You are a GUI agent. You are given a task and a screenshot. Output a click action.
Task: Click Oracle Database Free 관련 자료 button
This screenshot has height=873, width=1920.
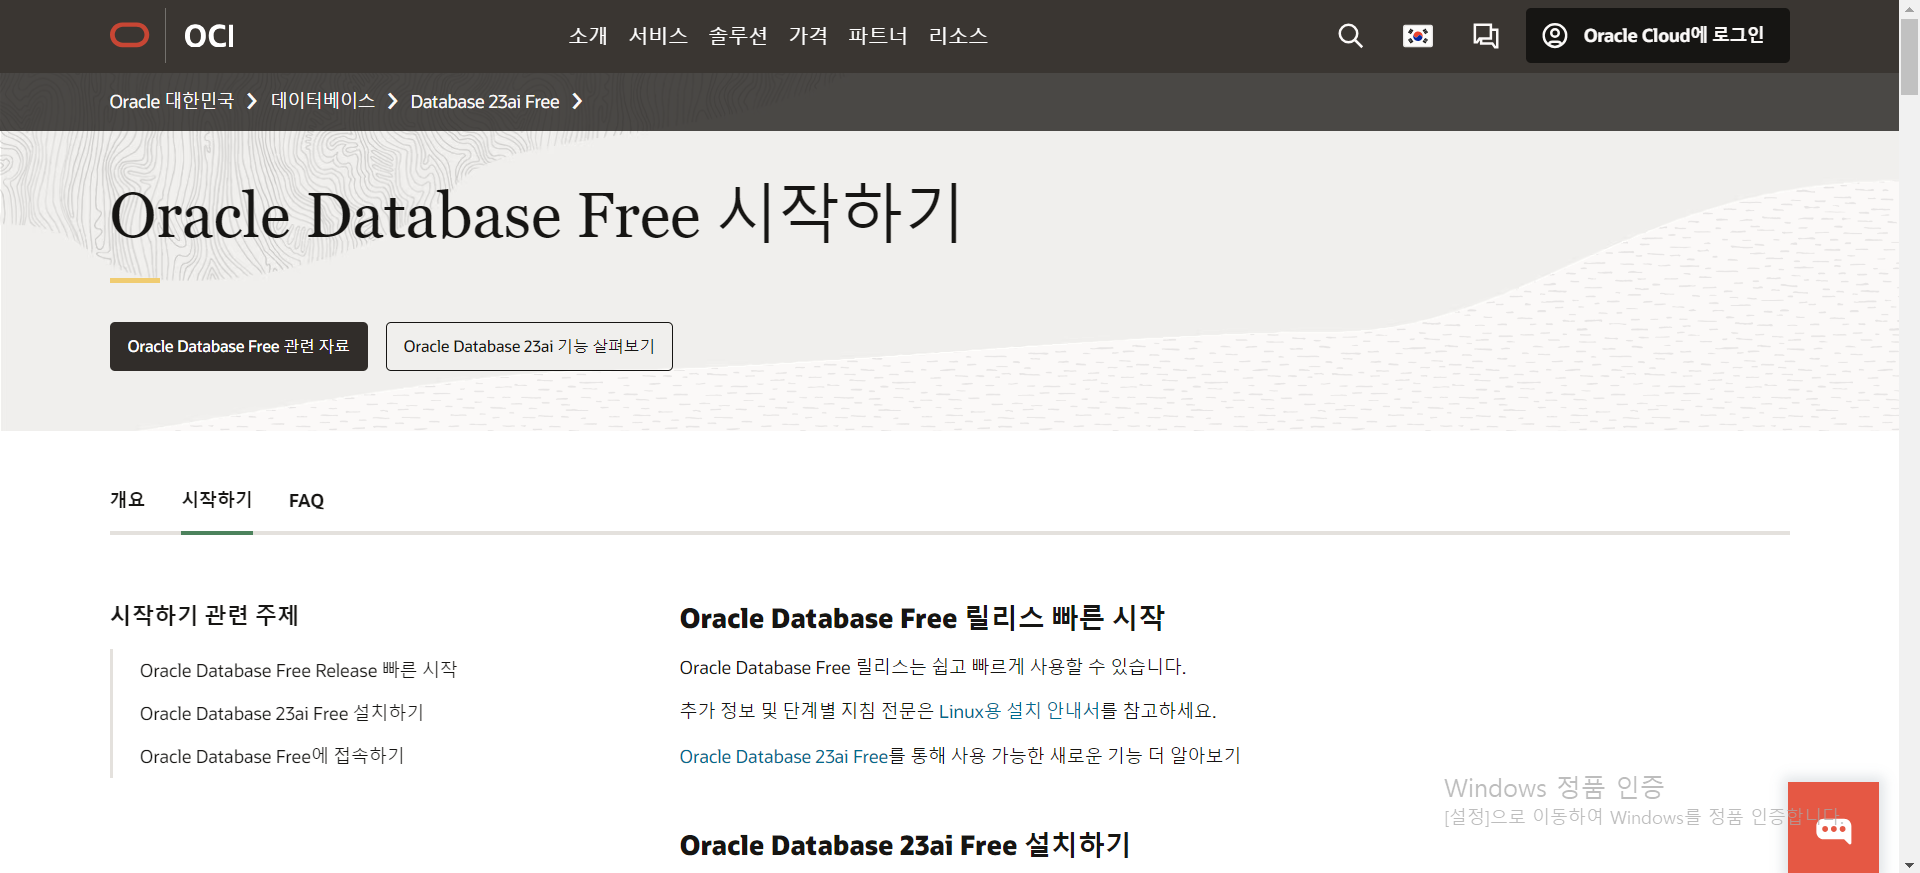[x=239, y=346]
